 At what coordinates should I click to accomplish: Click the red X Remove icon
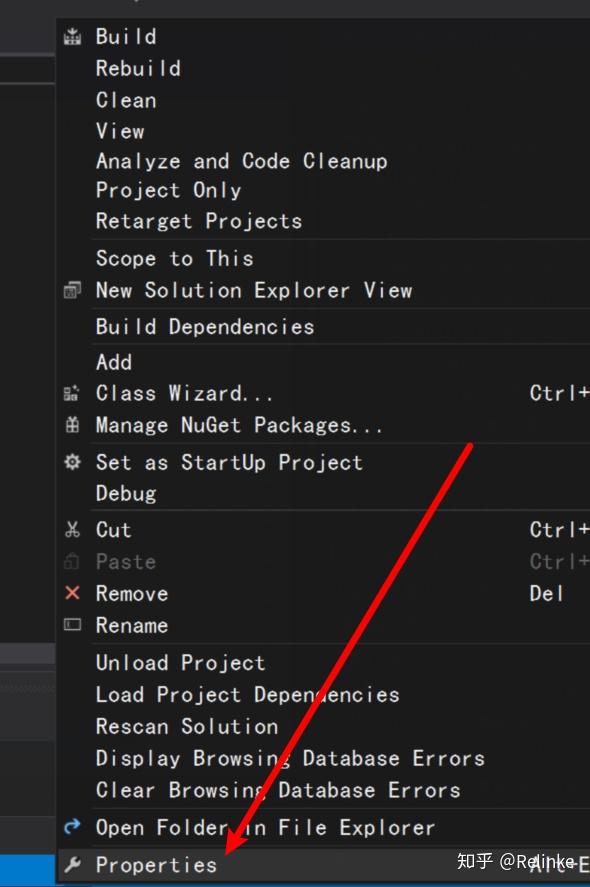[72, 593]
